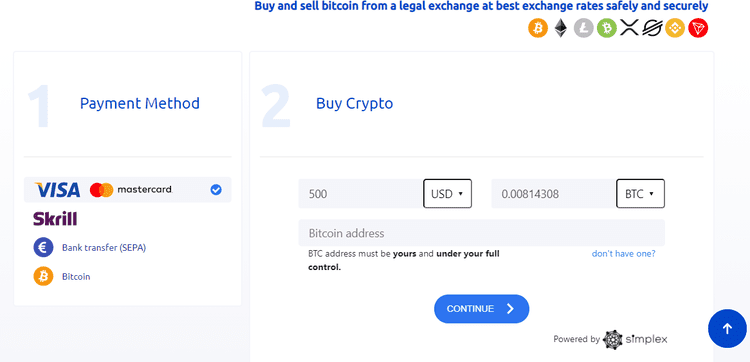Screen dimensions: 750x362
Task: Click the grey Litecoin icon
Action: (584, 28)
